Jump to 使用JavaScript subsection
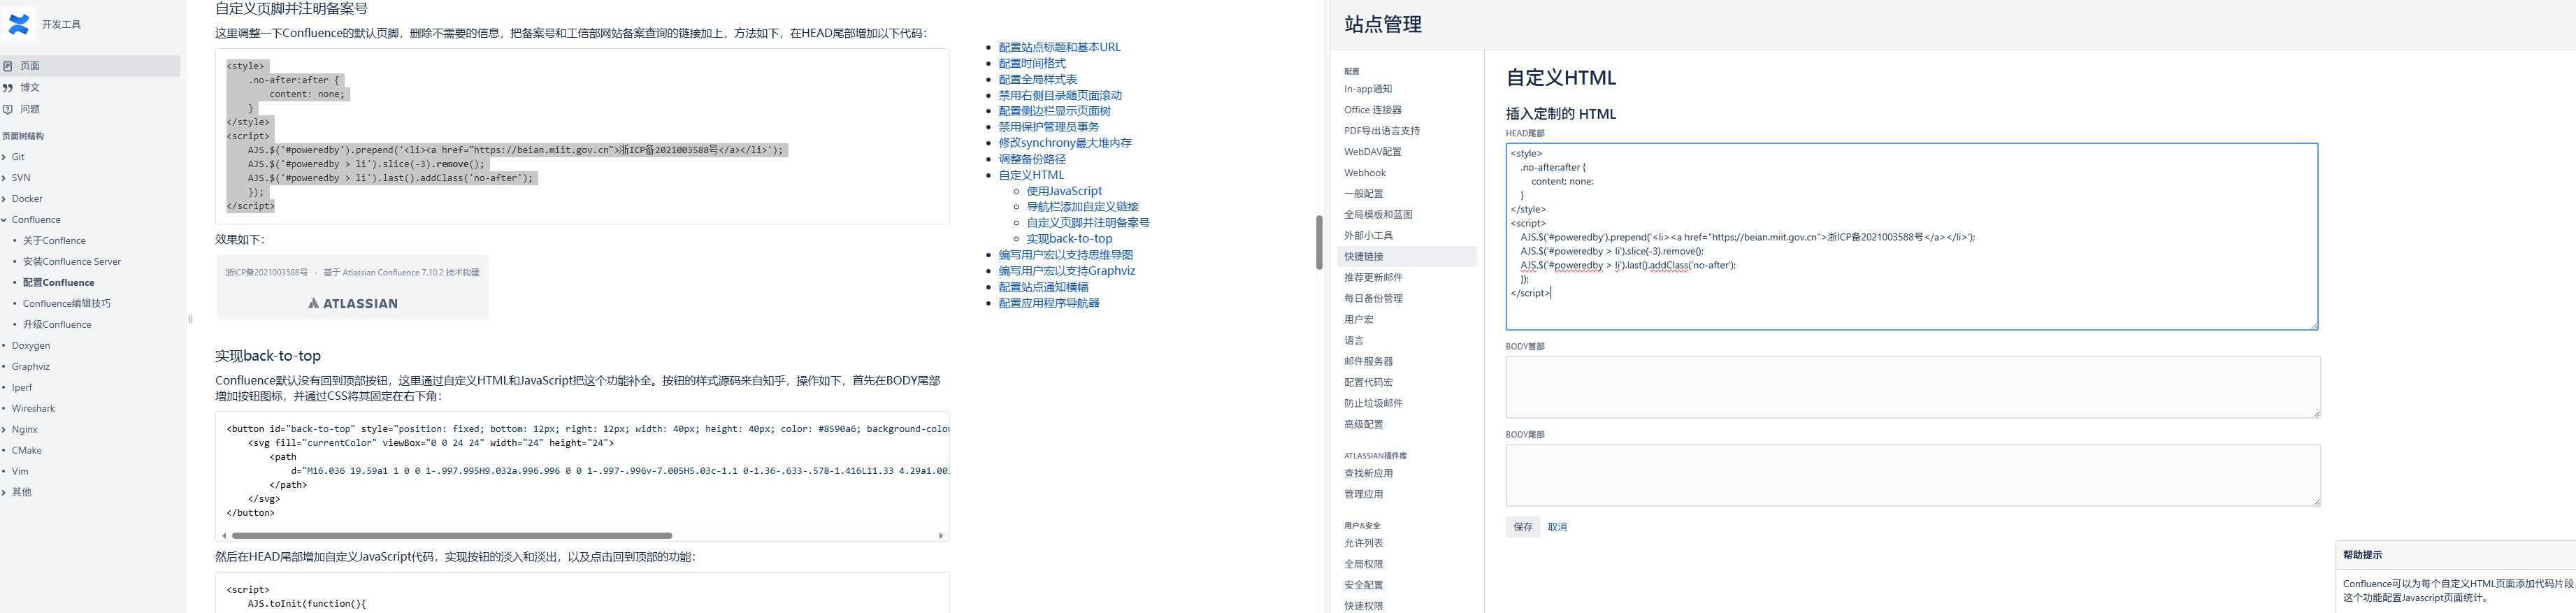The height and width of the screenshot is (613, 2576). (x=1064, y=191)
